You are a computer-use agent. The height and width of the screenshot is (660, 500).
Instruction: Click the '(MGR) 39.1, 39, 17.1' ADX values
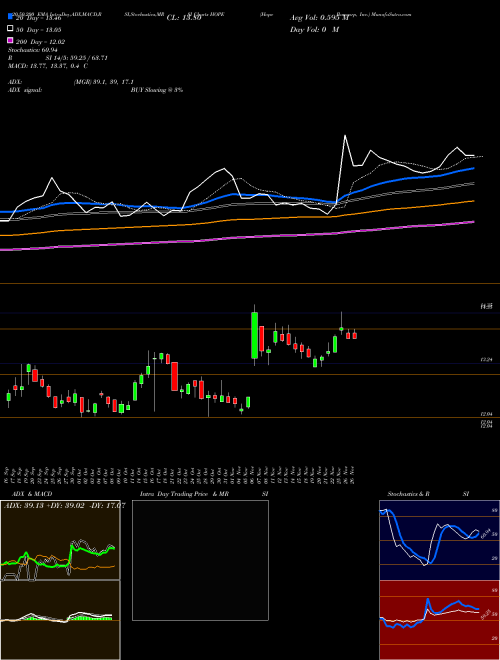click(104, 82)
